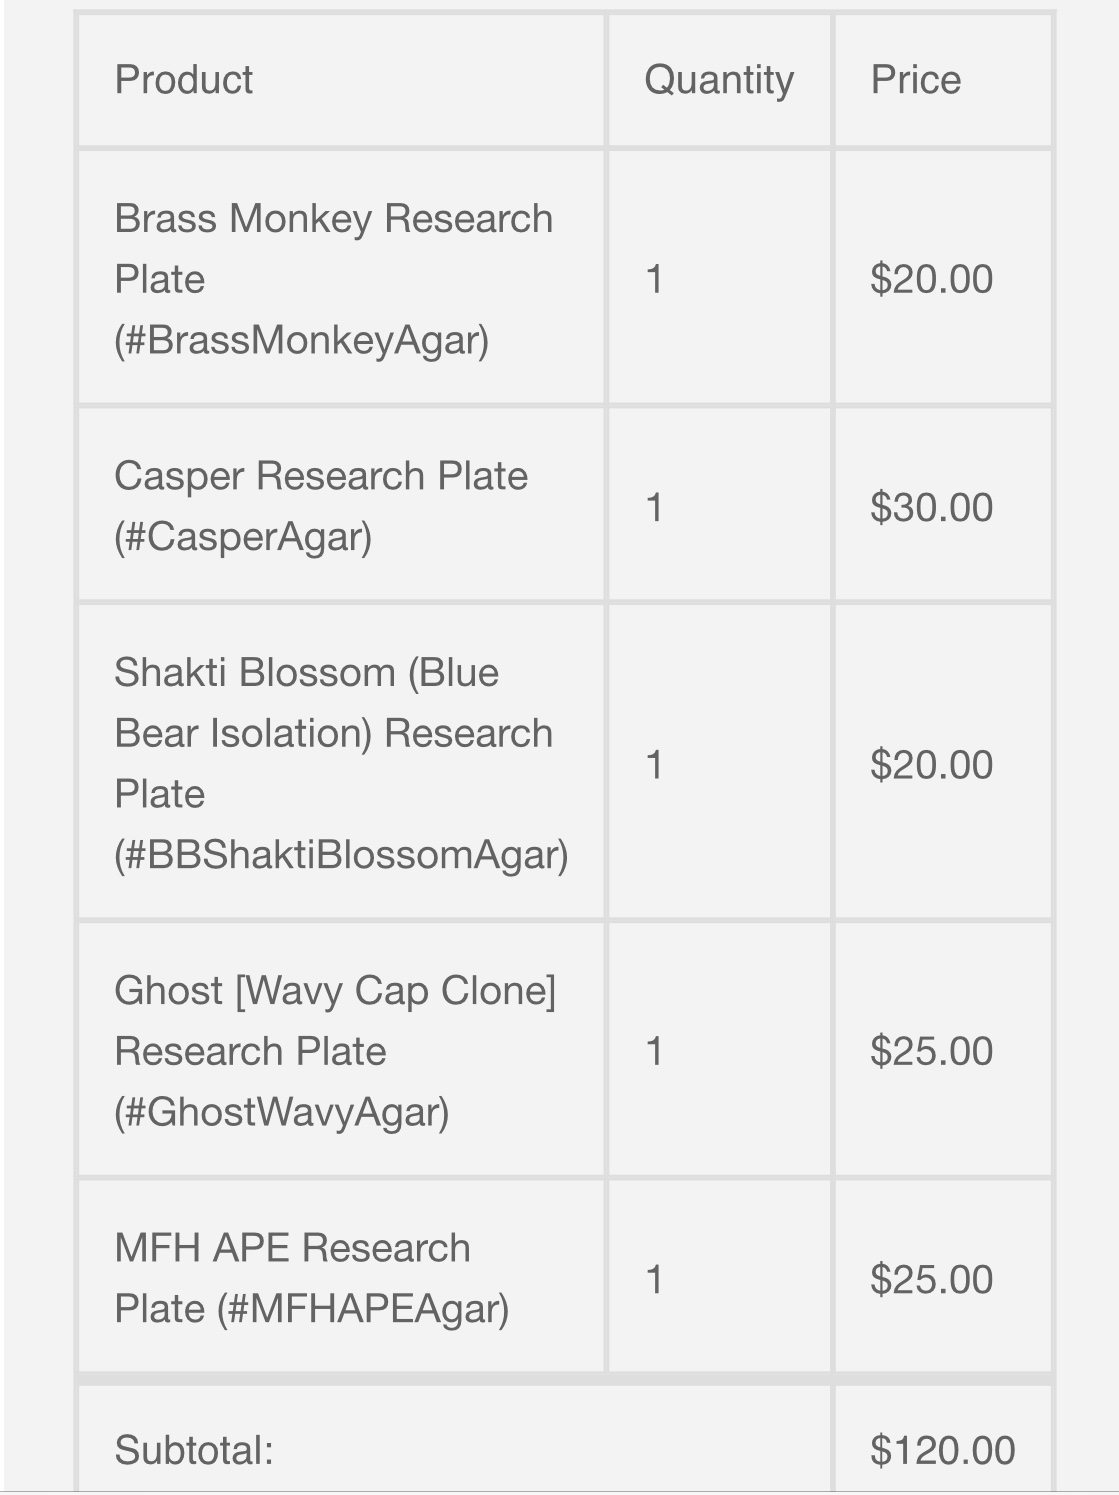Click the Shakti Blossom Research Plate product name
The height and width of the screenshot is (1495, 1119).
click(340, 763)
